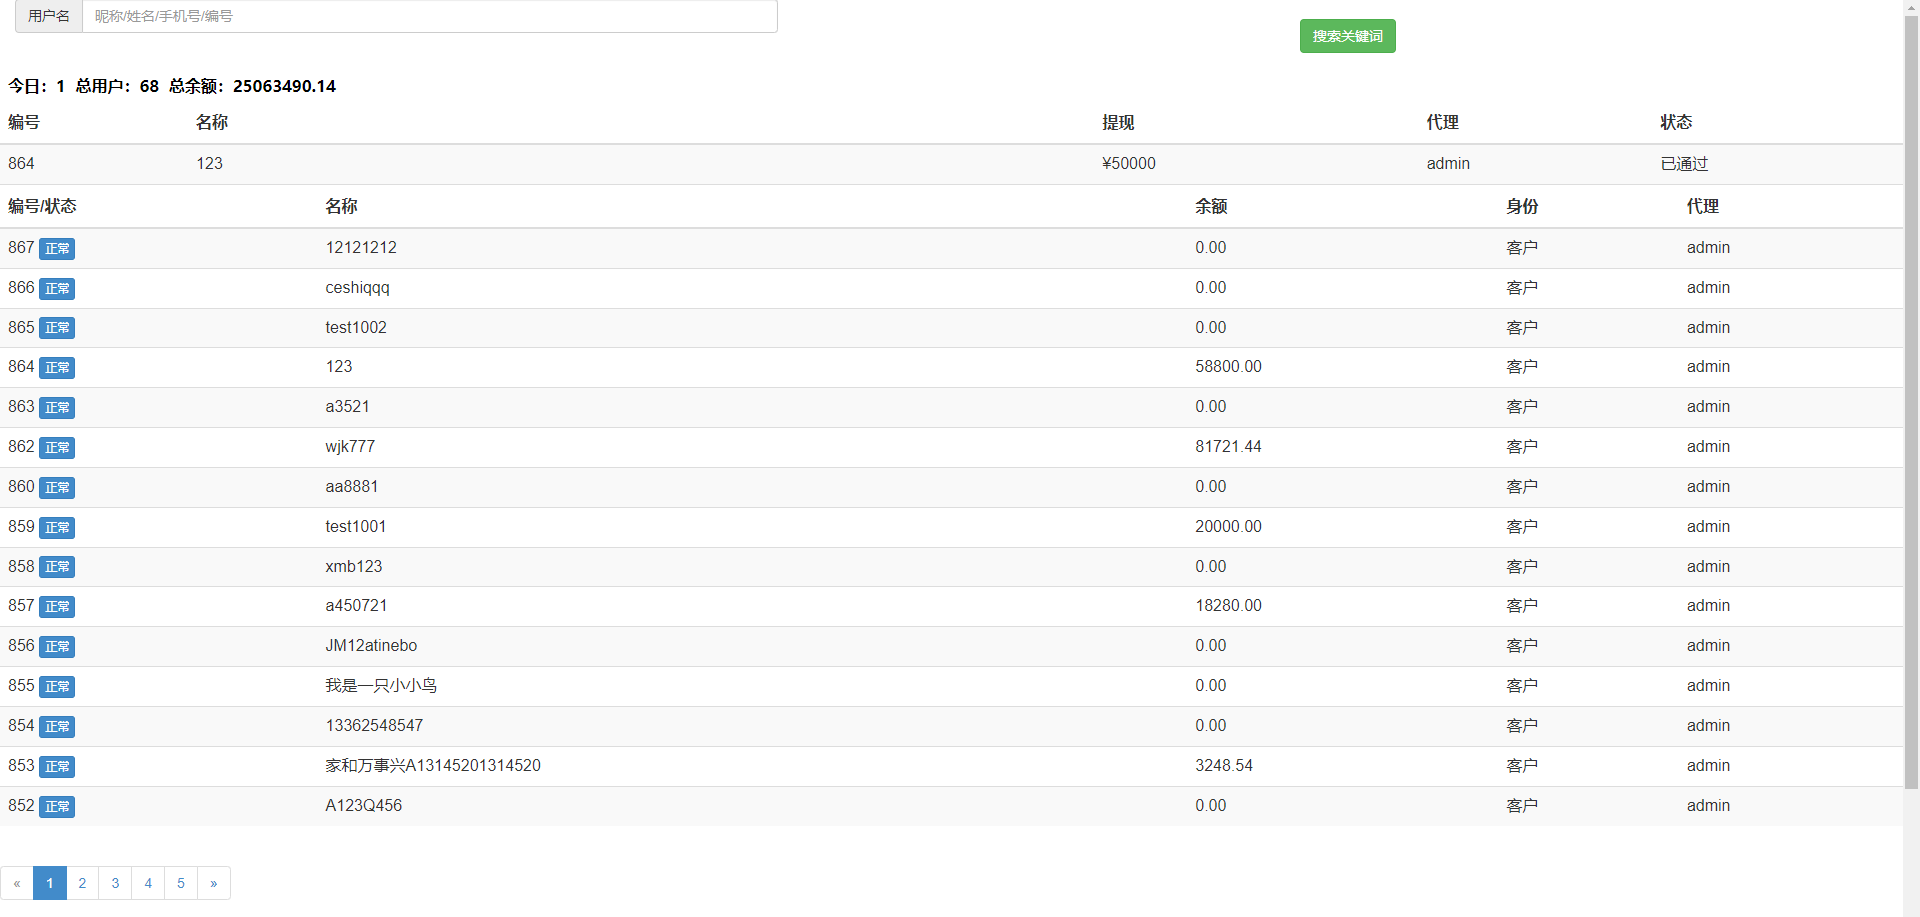Click the previous page arrow «
This screenshot has height=917, width=1920.
point(17,883)
